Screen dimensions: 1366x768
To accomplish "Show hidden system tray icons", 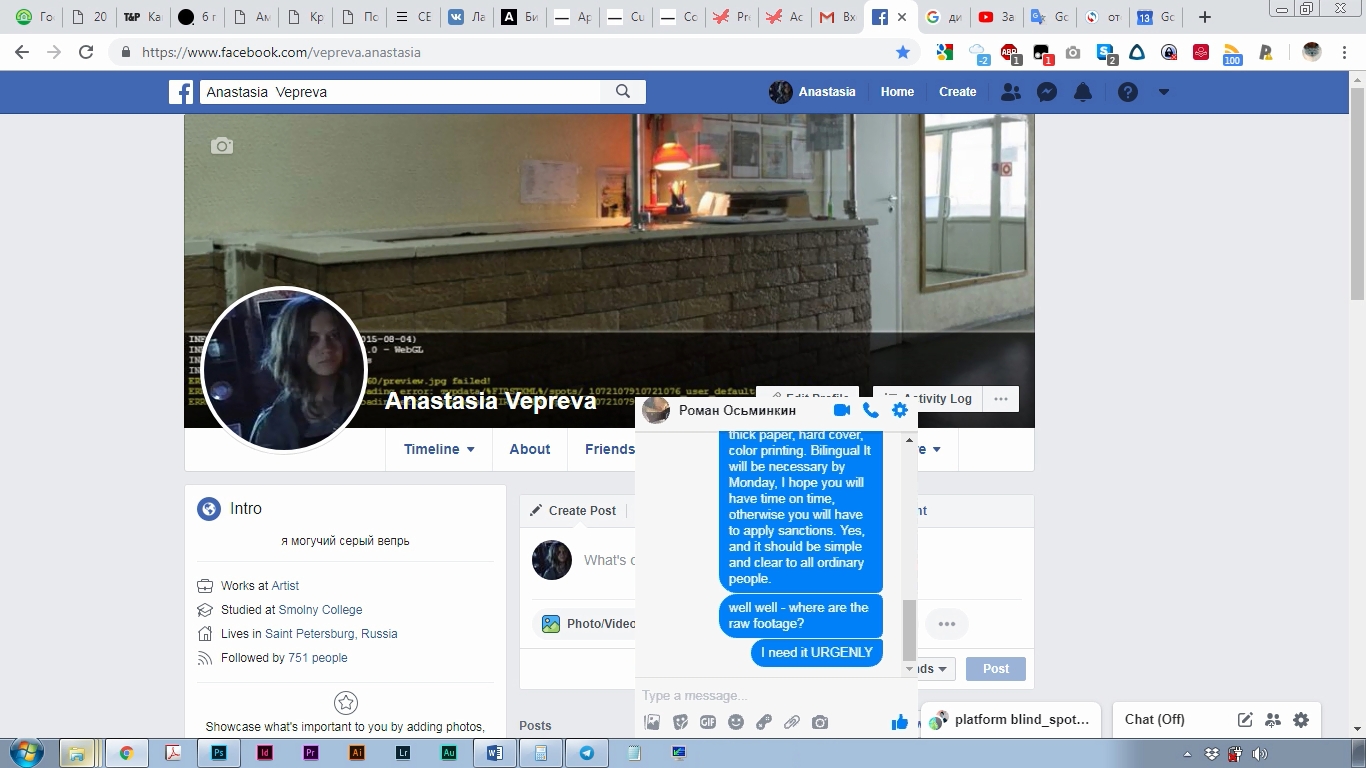I will 1187,754.
